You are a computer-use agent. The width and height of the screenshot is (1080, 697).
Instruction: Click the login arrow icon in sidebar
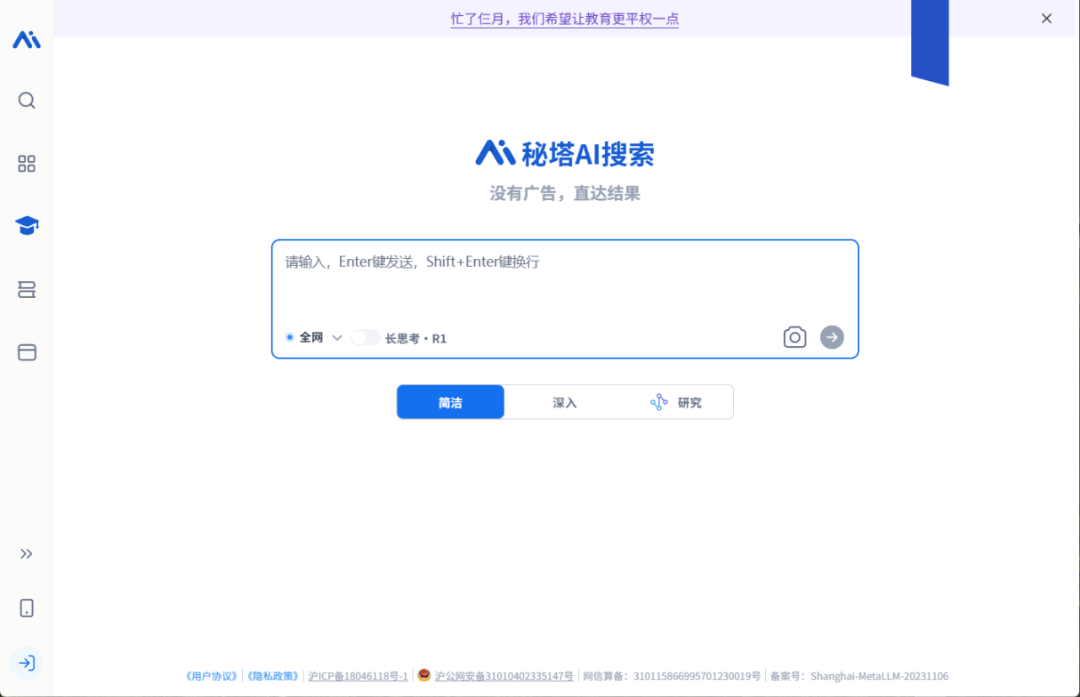coord(27,663)
